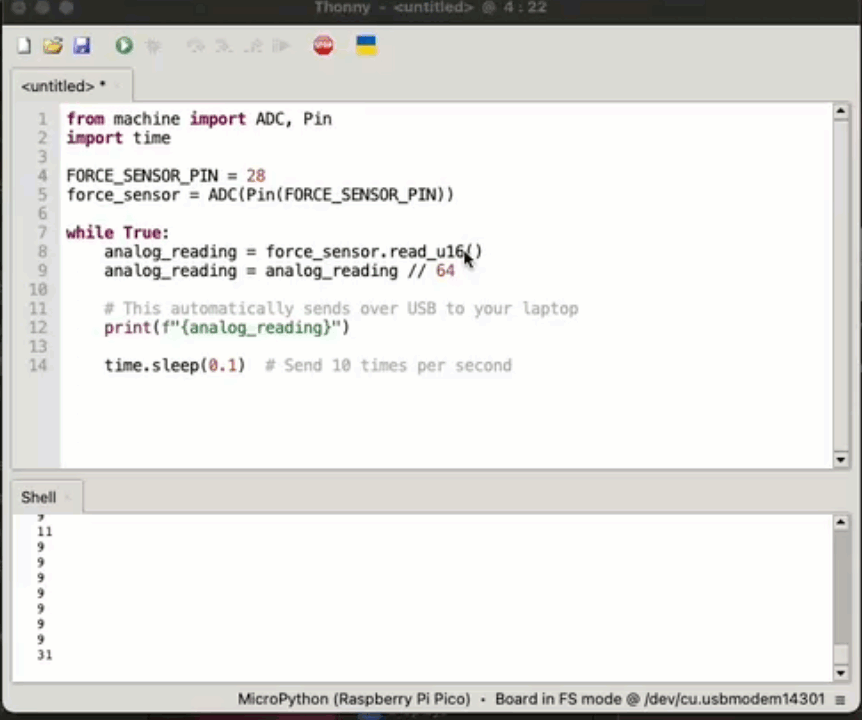Screen dimensions: 862x720
Task: Close the Shell tab with its x
Action: point(68,497)
